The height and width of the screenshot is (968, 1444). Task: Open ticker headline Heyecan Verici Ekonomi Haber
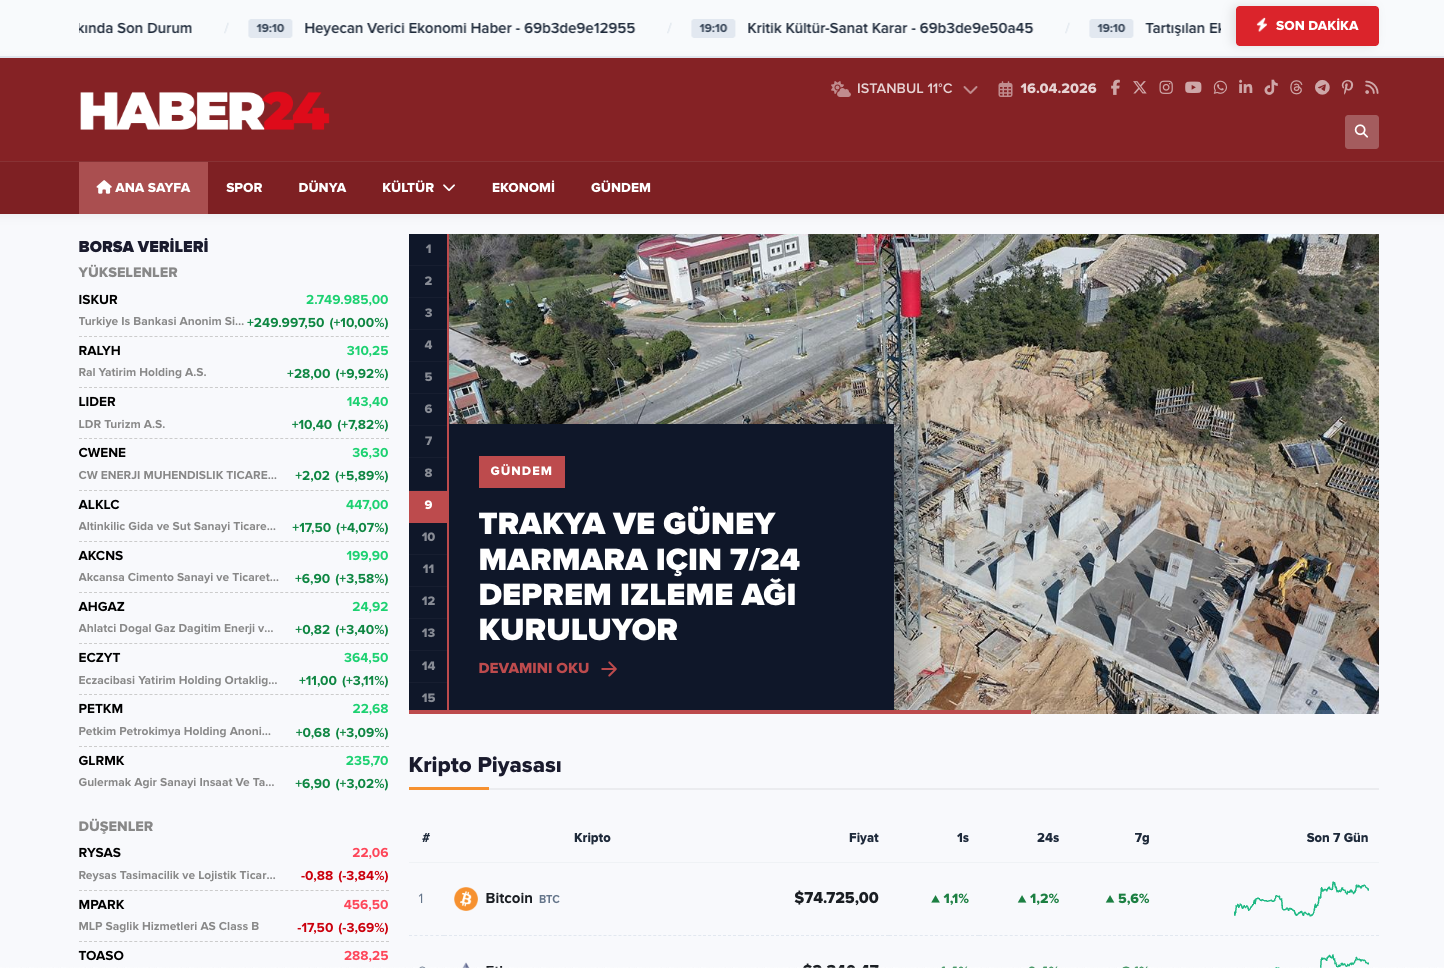[x=469, y=28]
